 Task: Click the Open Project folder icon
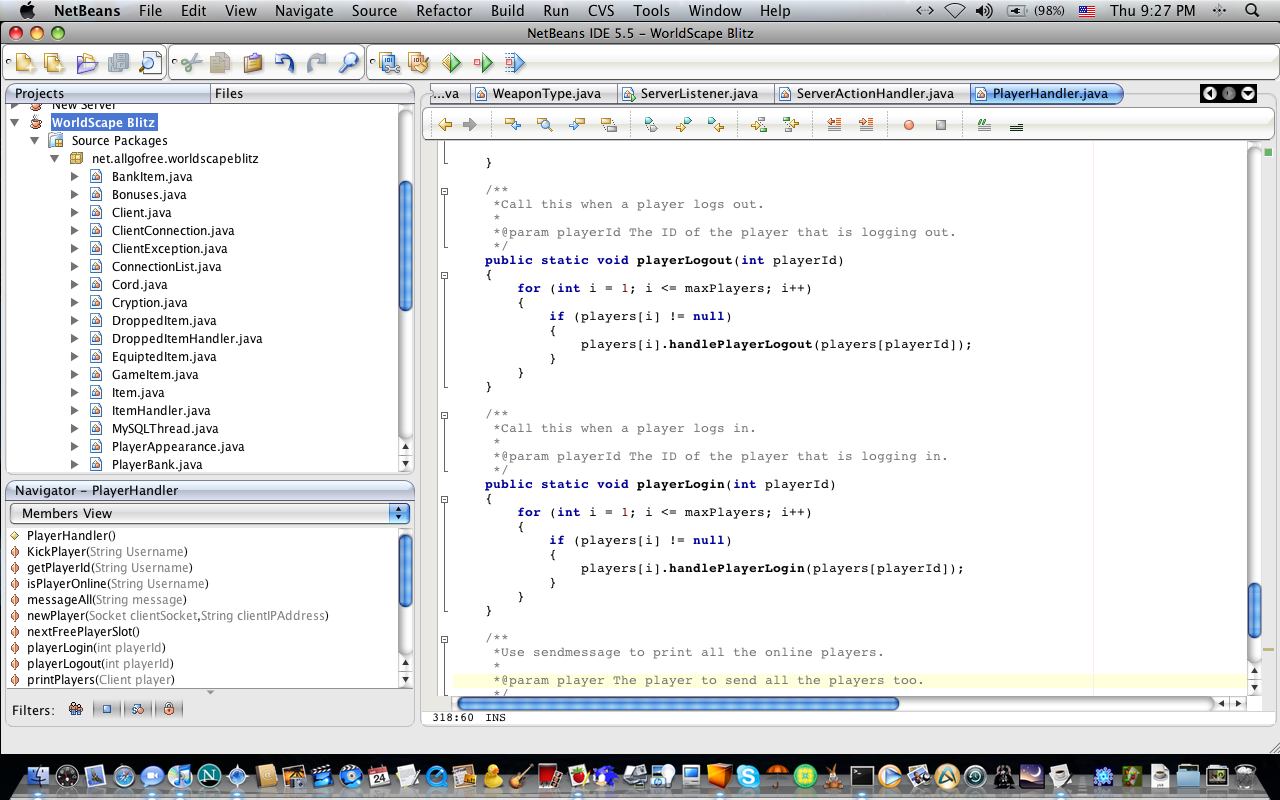coord(87,63)
